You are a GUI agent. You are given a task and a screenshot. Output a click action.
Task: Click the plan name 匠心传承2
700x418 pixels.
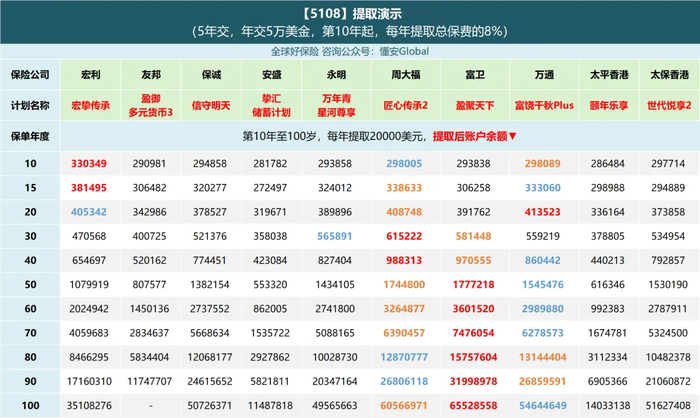click(x=406, y=105)
